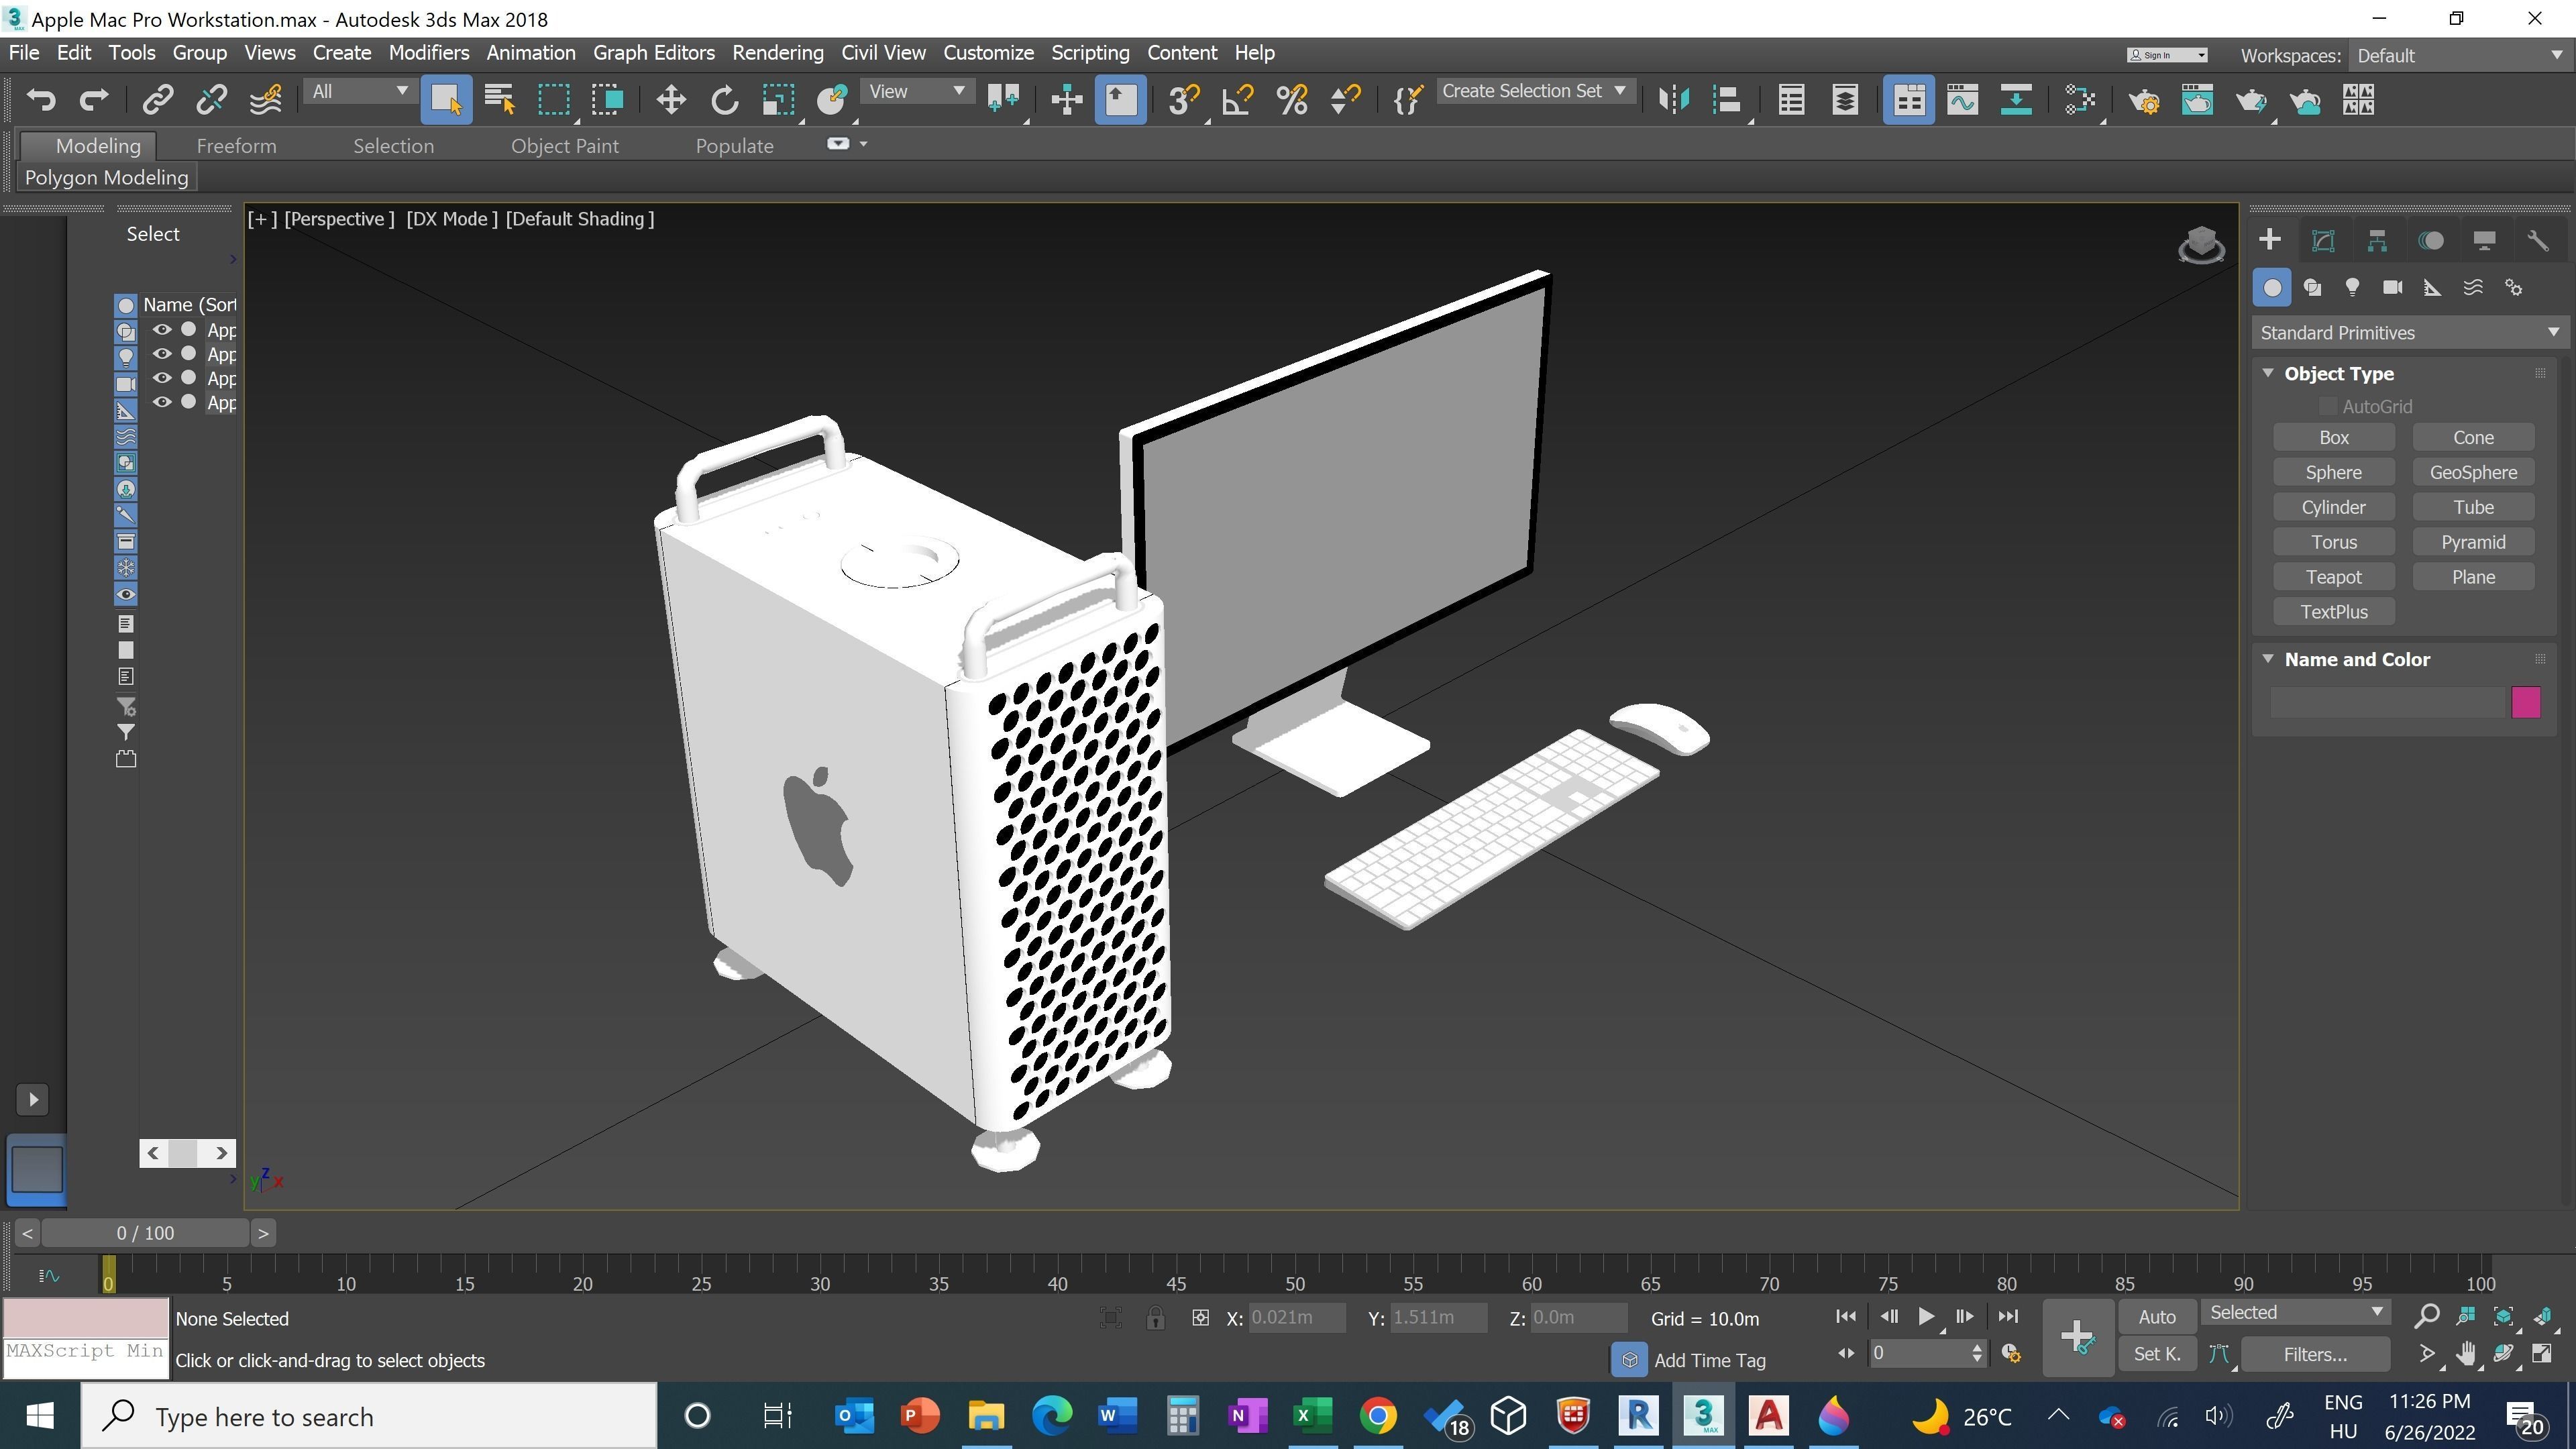Switch to the Hierarchy command panel
This screenshot has height=1449, width=2576.
tap(2377, 241)
